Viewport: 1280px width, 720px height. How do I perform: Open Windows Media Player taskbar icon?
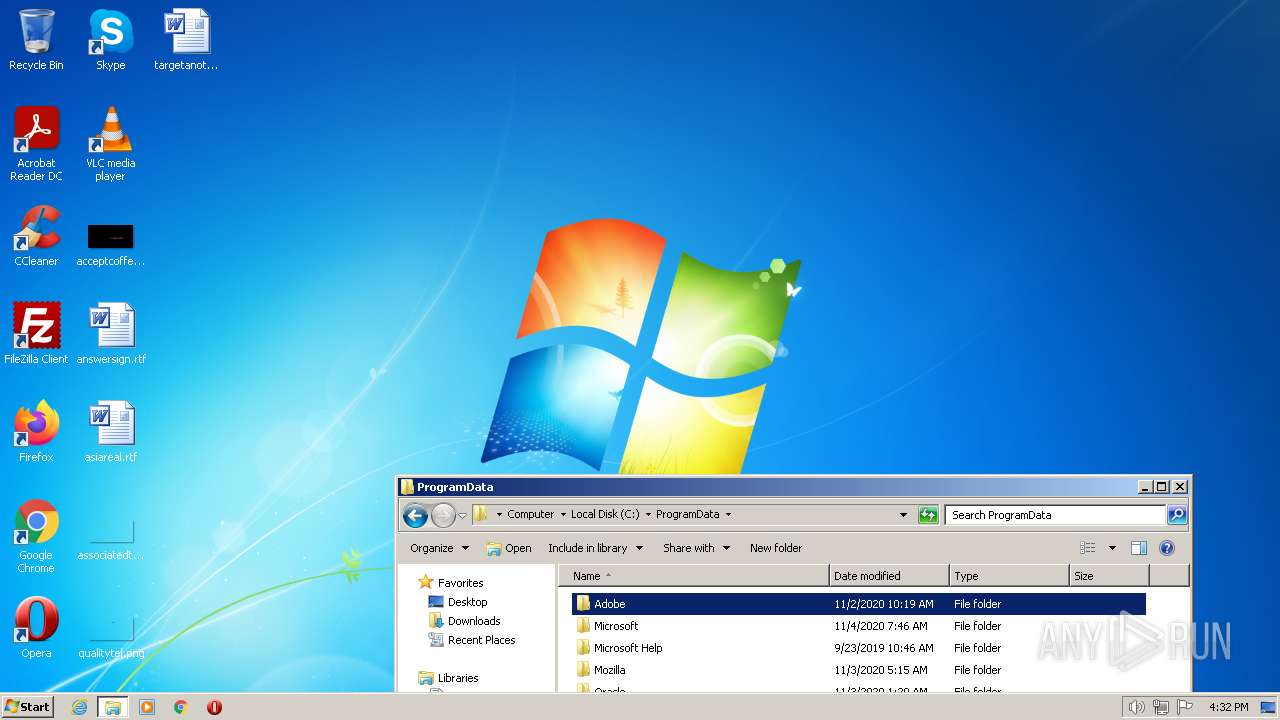[x=147, y=707]
